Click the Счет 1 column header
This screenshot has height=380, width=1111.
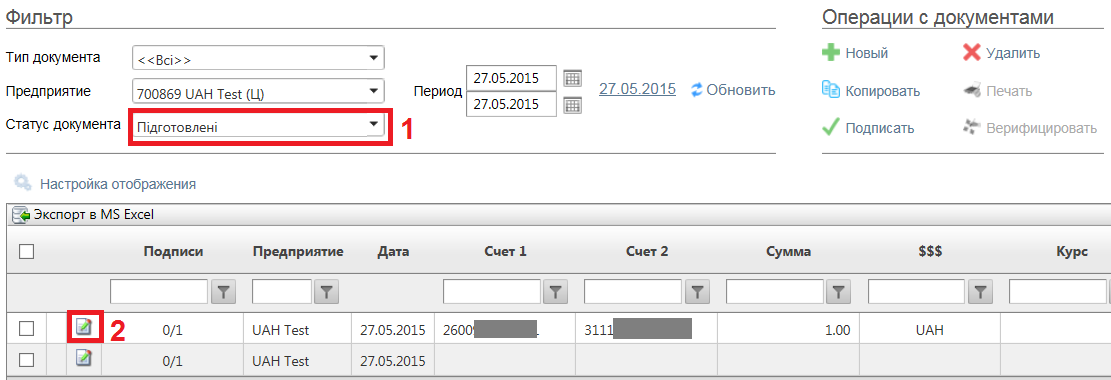pos(505,252)
